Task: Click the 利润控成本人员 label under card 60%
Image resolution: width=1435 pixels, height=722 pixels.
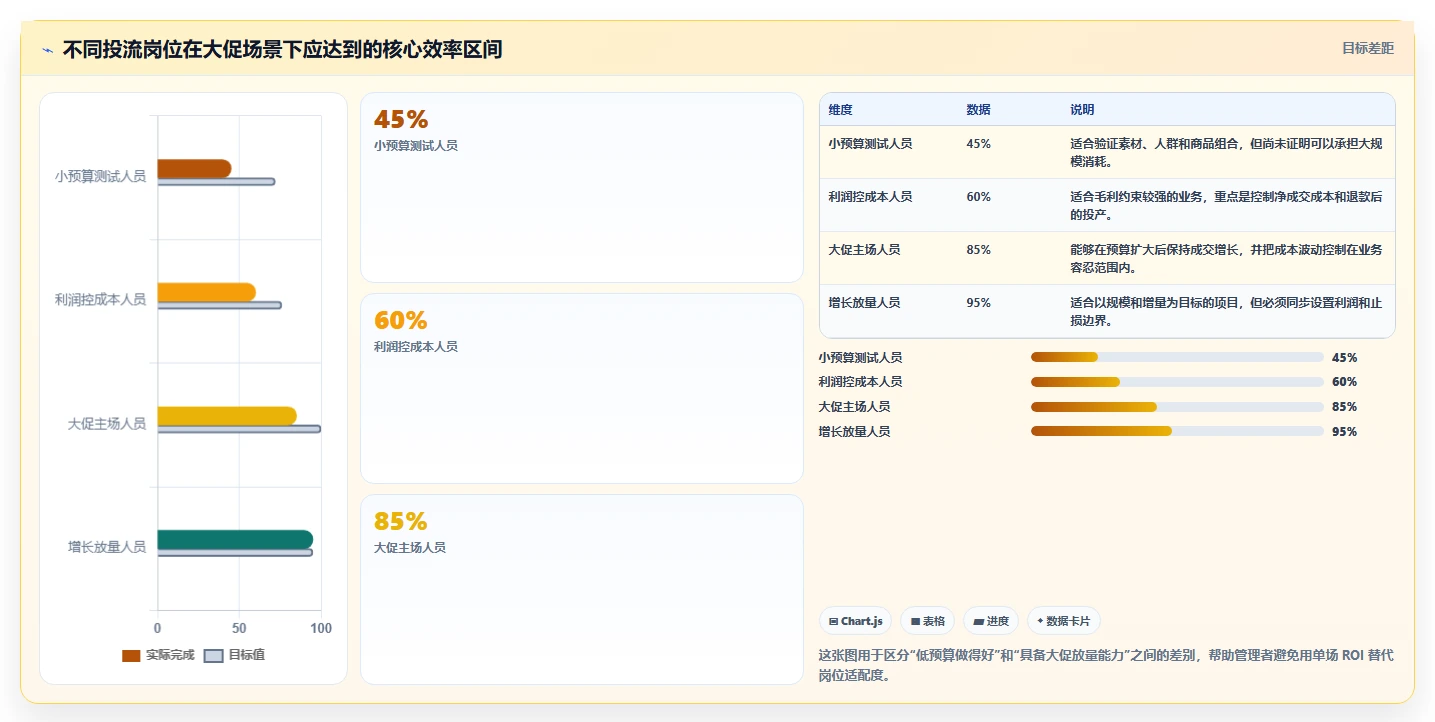Action: coord(416,347)
